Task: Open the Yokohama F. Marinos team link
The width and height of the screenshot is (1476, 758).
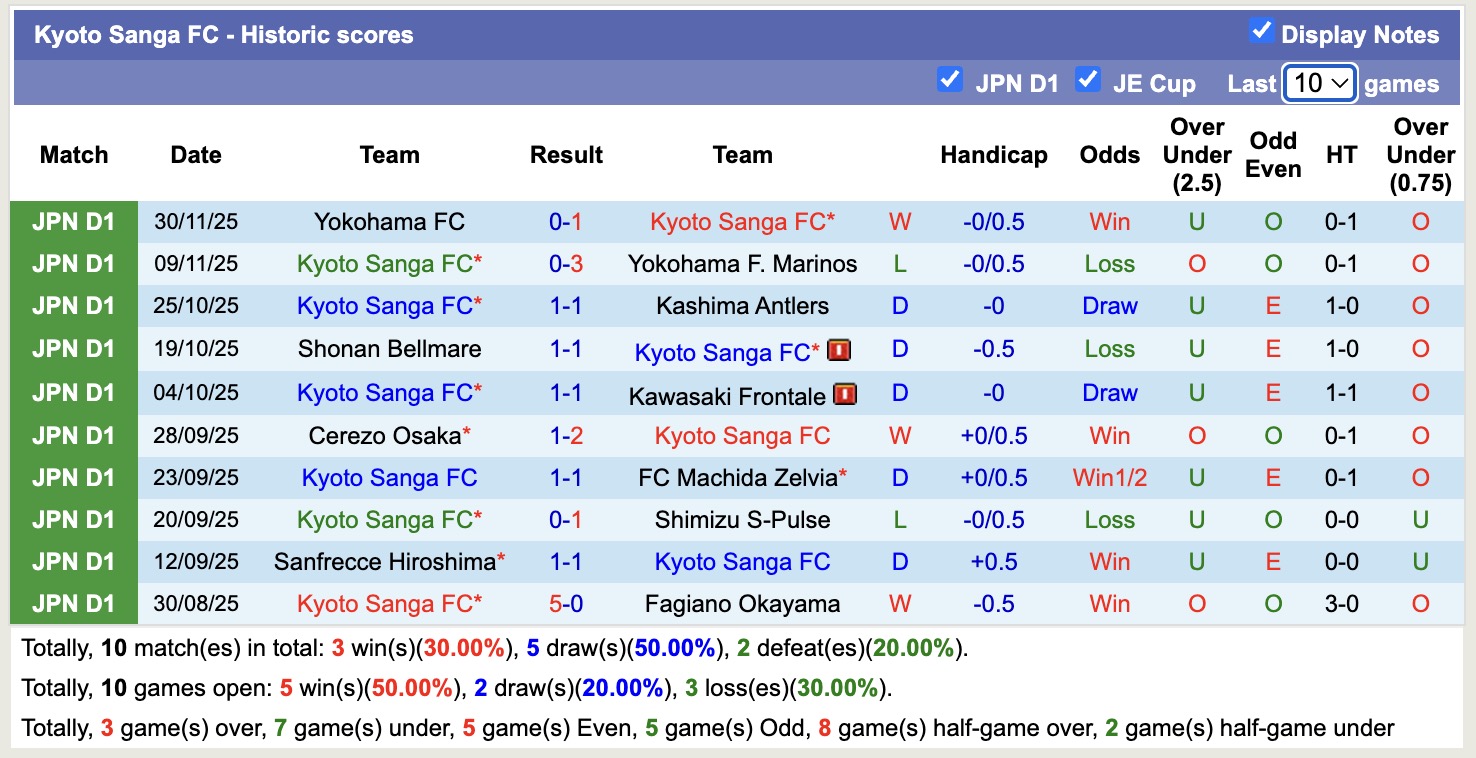Action: pyautogui.click(x=742, y=264)
